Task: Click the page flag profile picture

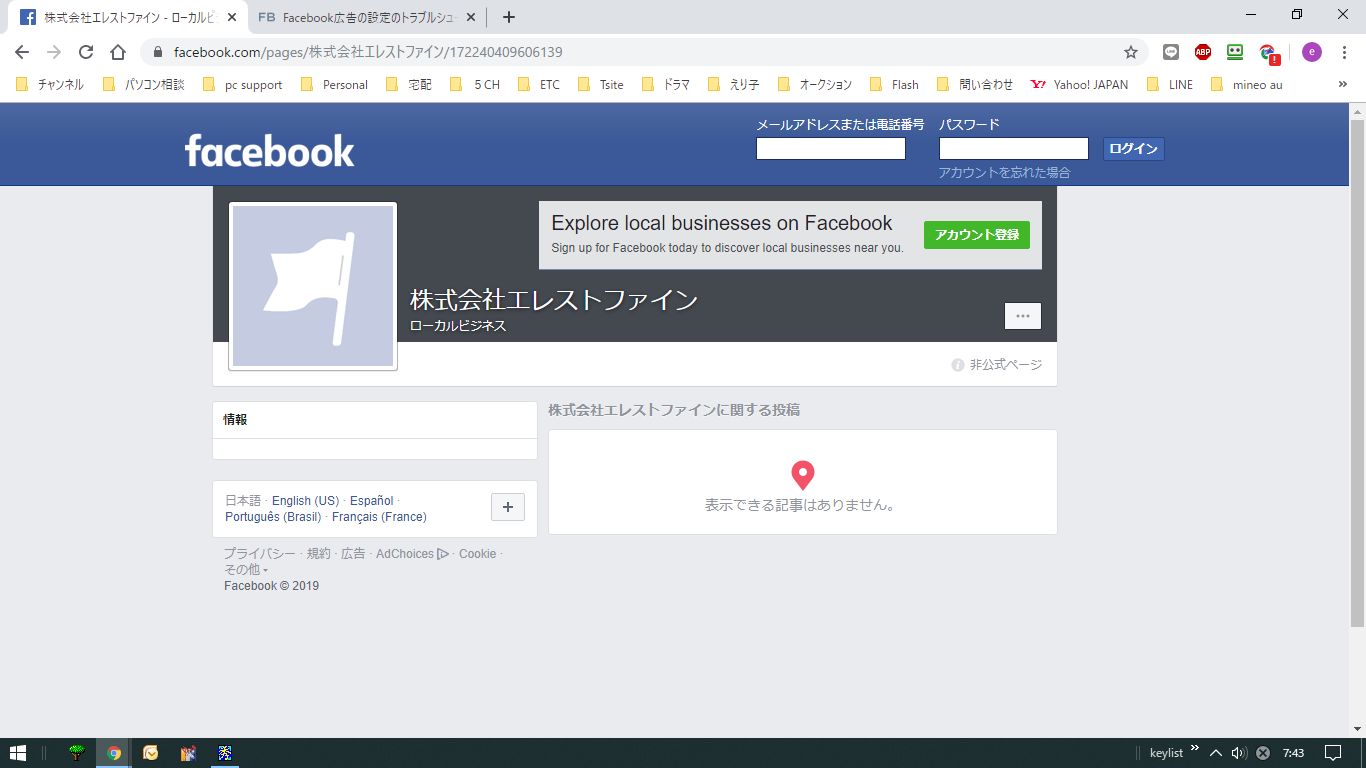Action: tap(313, 286)
